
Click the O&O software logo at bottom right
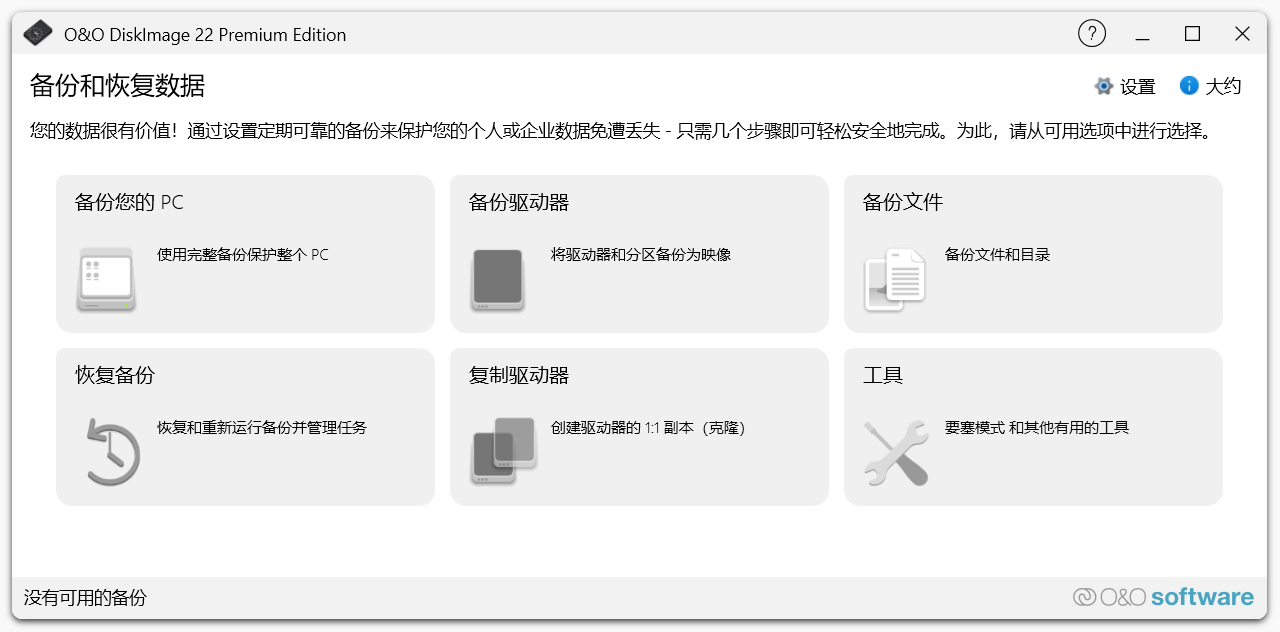click(1165, 596)
